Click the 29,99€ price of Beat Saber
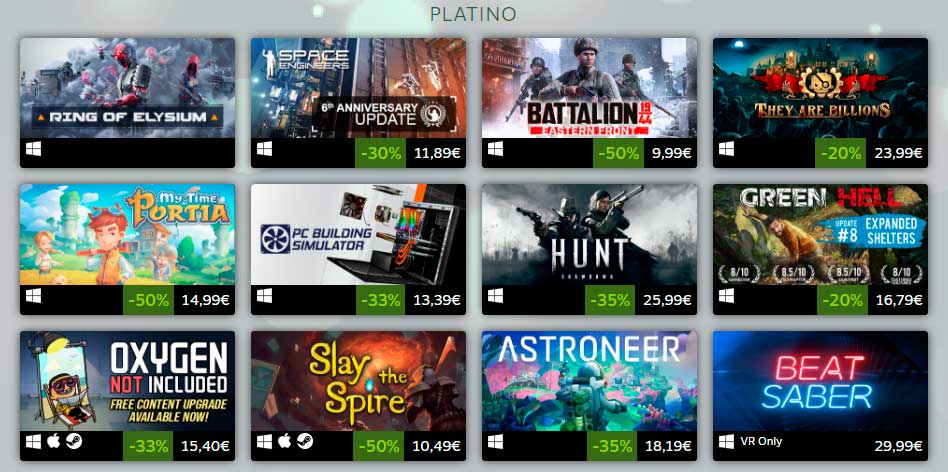The width and height of the screenshot is (948, 472). [898, 446]
